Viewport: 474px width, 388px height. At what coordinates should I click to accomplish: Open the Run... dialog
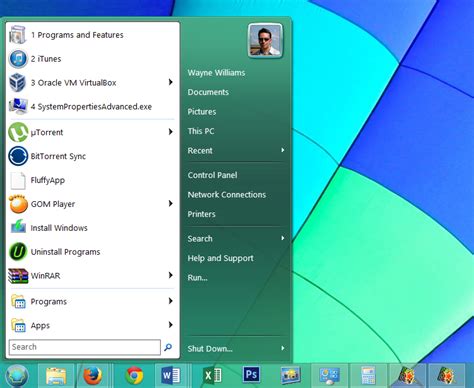click(197, 278)
